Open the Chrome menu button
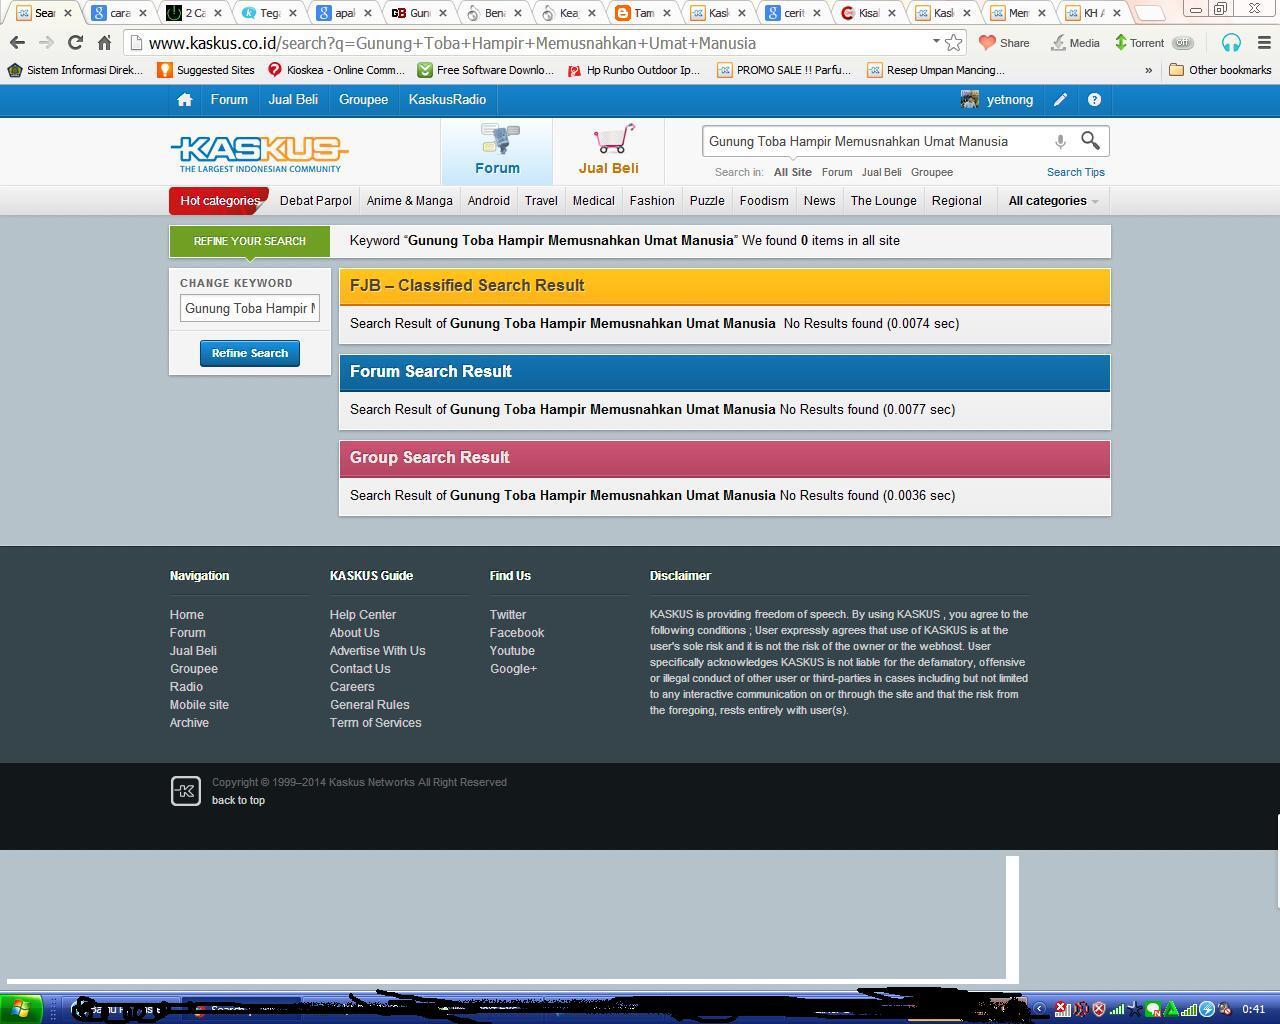 [1264, 43]
